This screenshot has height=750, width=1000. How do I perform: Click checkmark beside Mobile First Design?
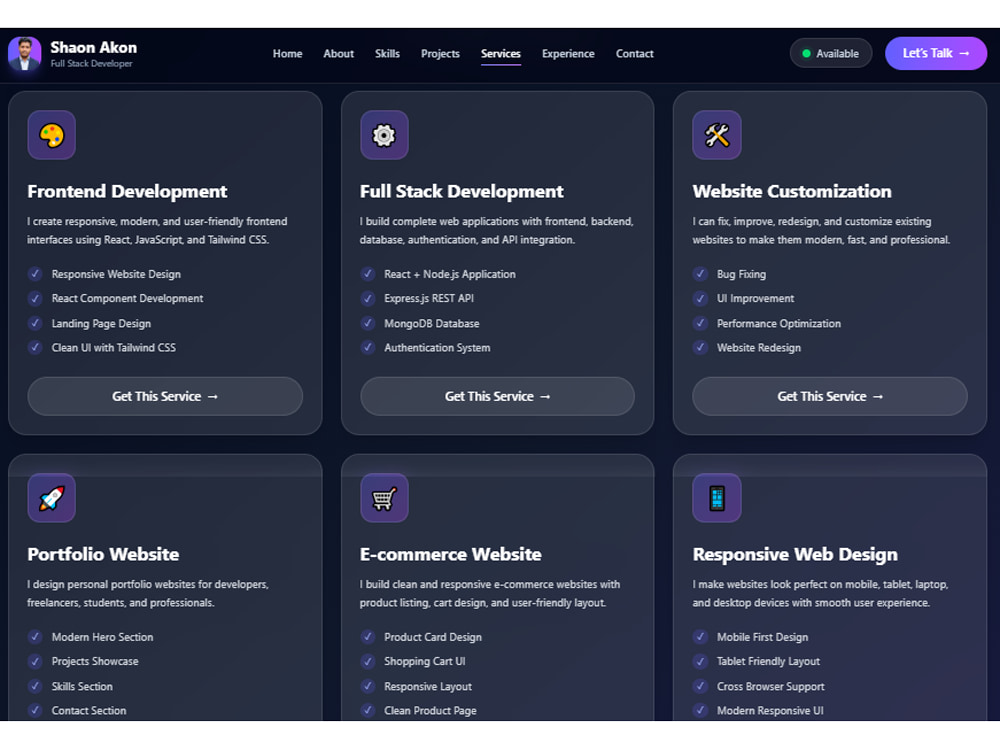700,636
